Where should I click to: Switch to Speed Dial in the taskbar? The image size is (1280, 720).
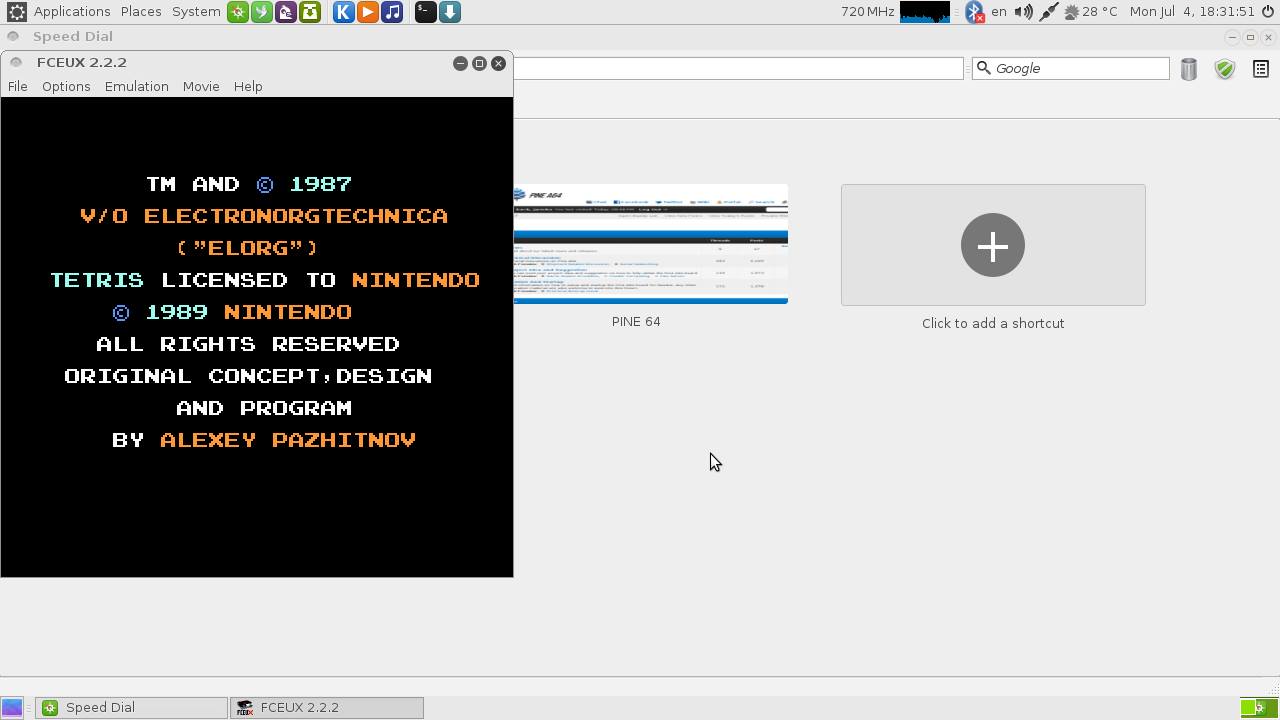(131, 708)
